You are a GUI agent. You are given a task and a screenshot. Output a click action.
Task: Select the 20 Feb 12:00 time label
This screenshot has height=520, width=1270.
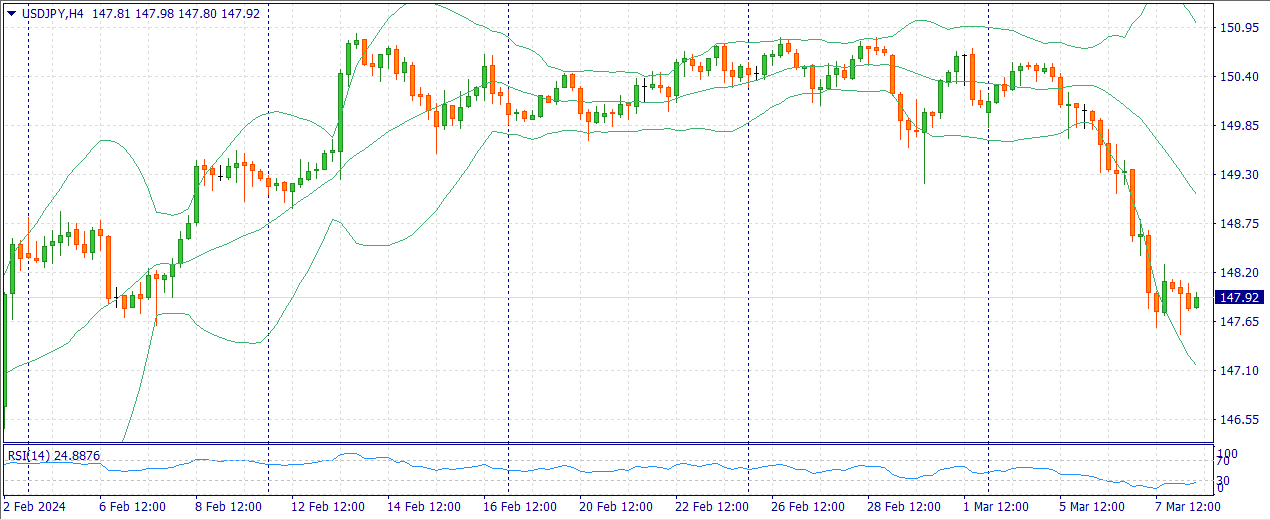616,507
